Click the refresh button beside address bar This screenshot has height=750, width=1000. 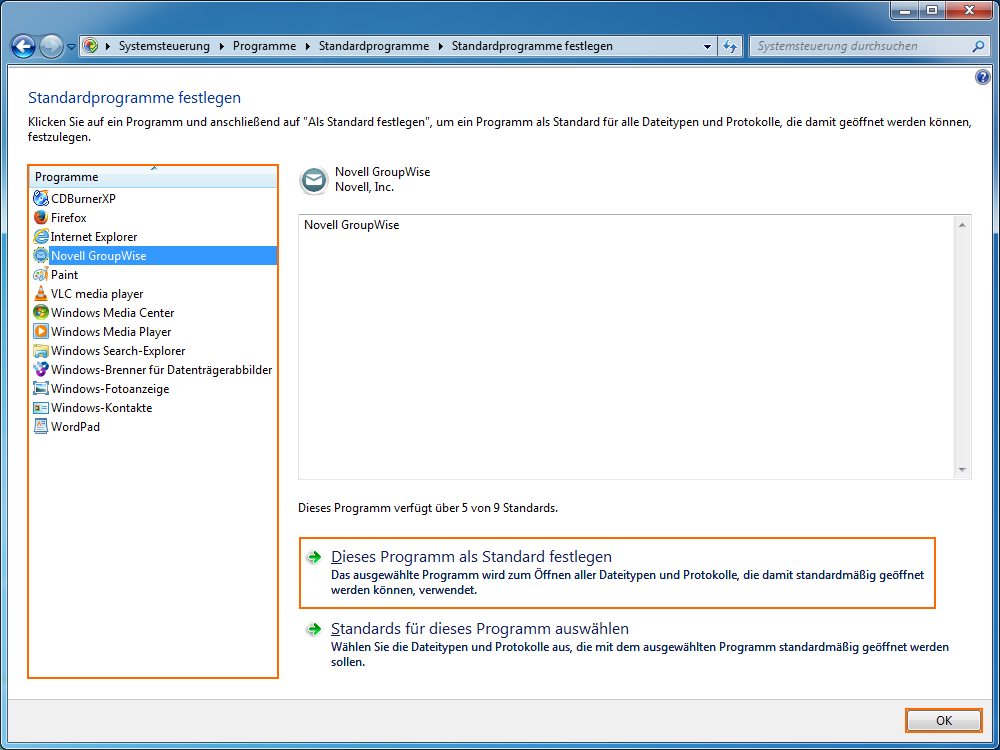(x=730, y=46)
